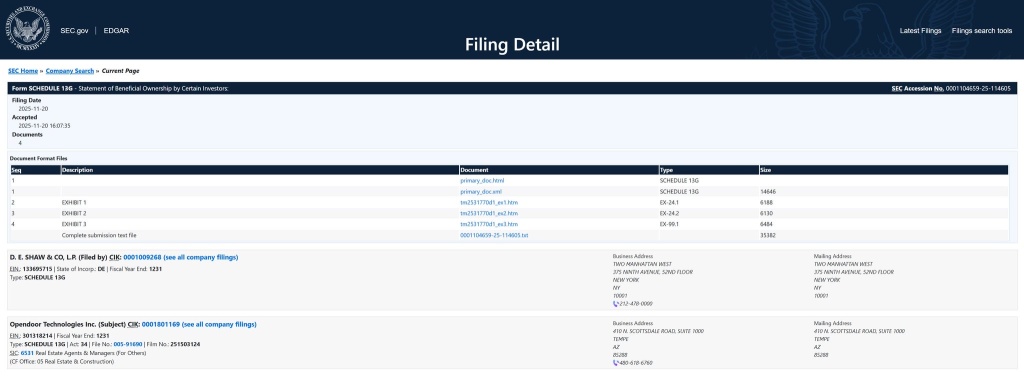See all company filings for D. E. Shaw
Screen dimensions: 1024x384
[x=200, y=257]
